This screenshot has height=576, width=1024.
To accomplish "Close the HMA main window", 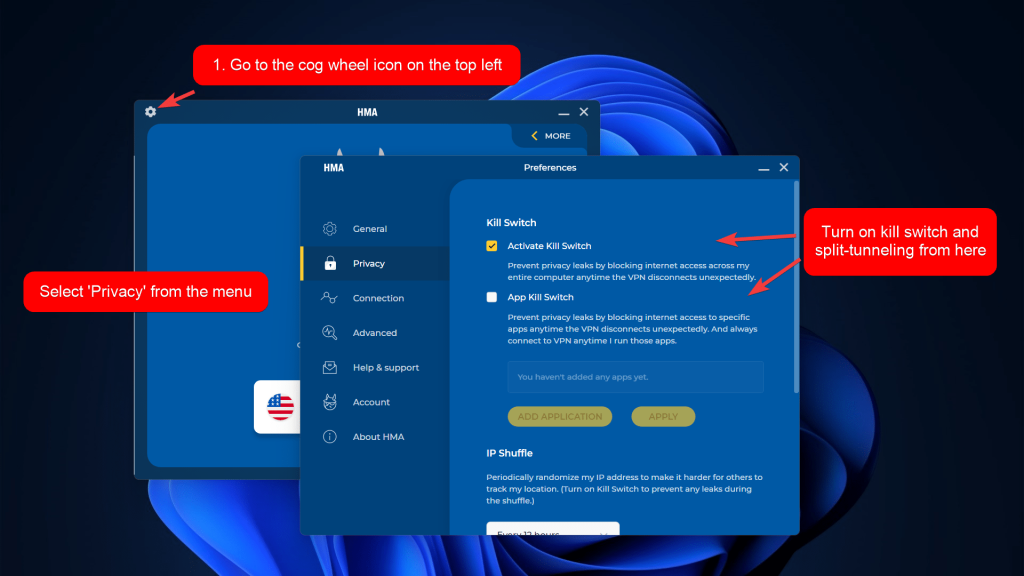I will click(x=584, y=112).
